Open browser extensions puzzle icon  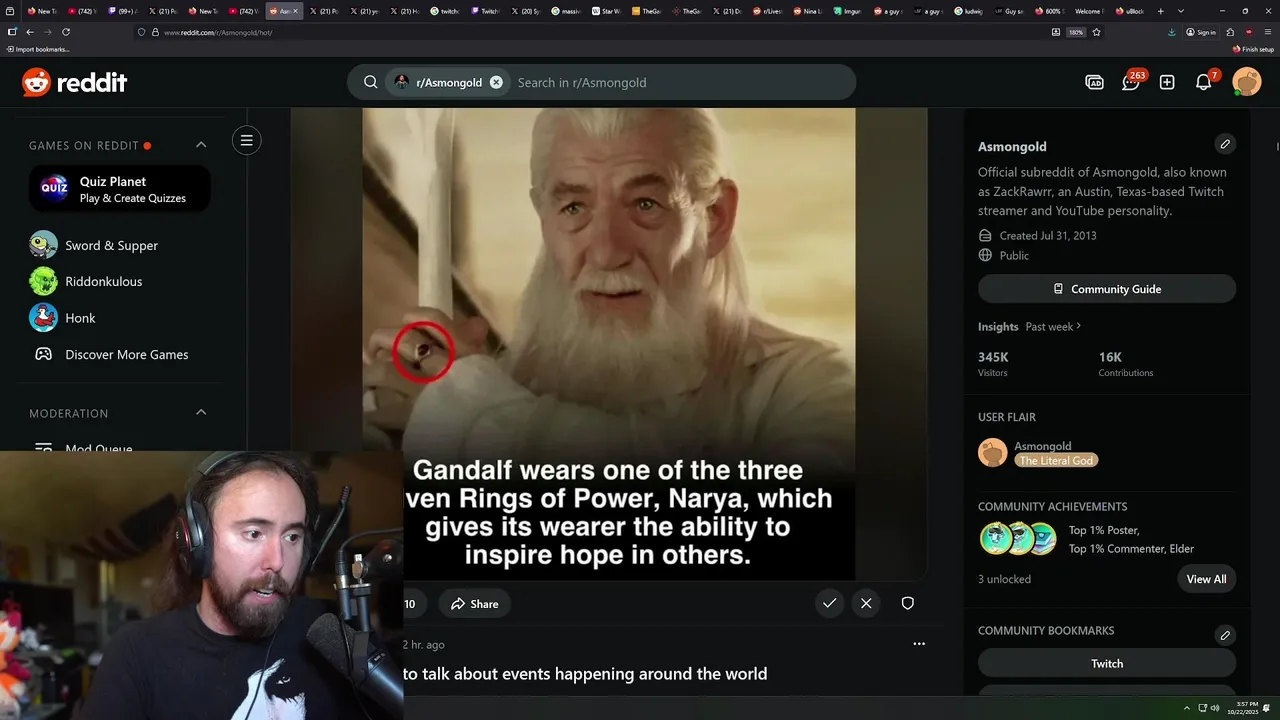coord(1230,32)
